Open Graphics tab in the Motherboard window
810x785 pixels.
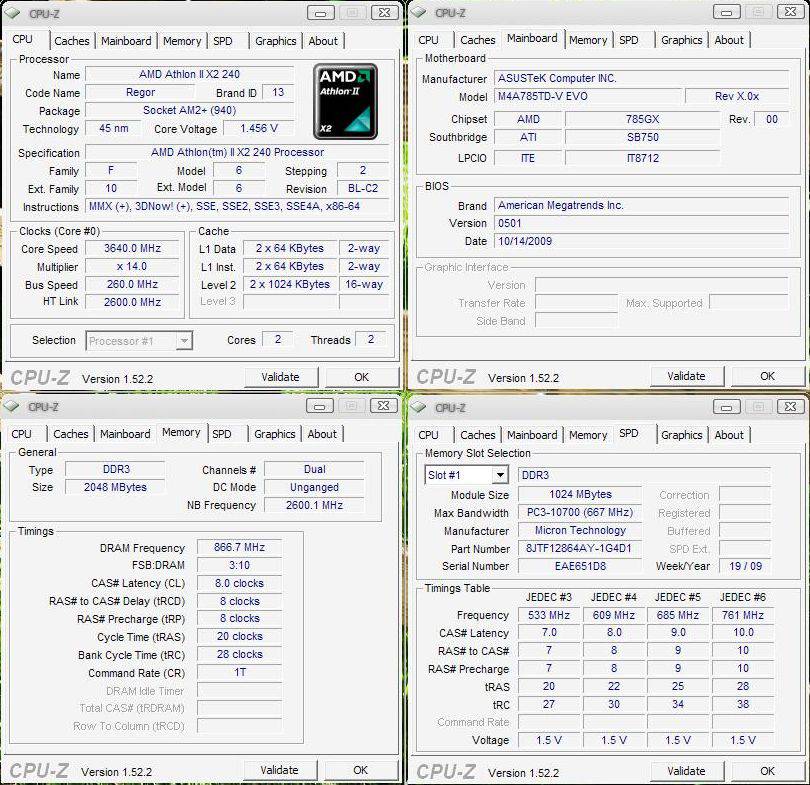tap(681, 40)
